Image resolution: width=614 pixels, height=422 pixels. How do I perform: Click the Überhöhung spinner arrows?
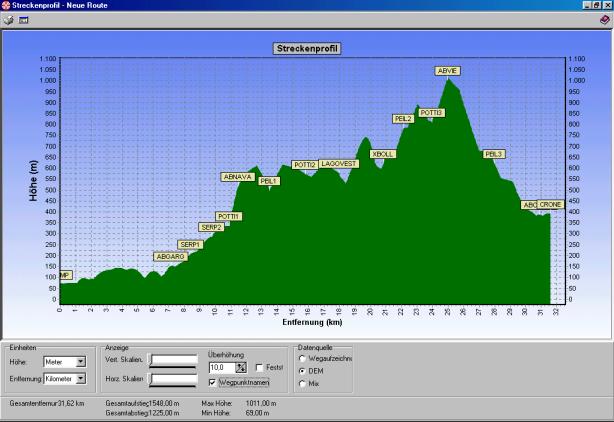241,368
